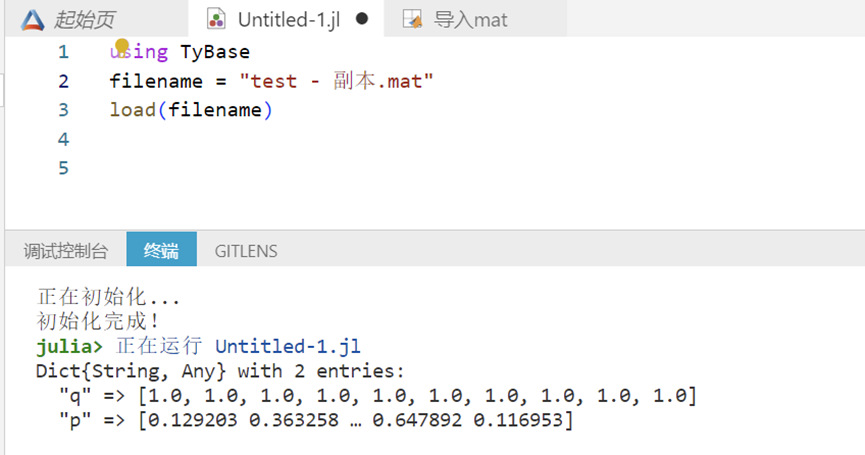Click the load function call on line 3
865x455 pixels.
[x=191, y=110]
